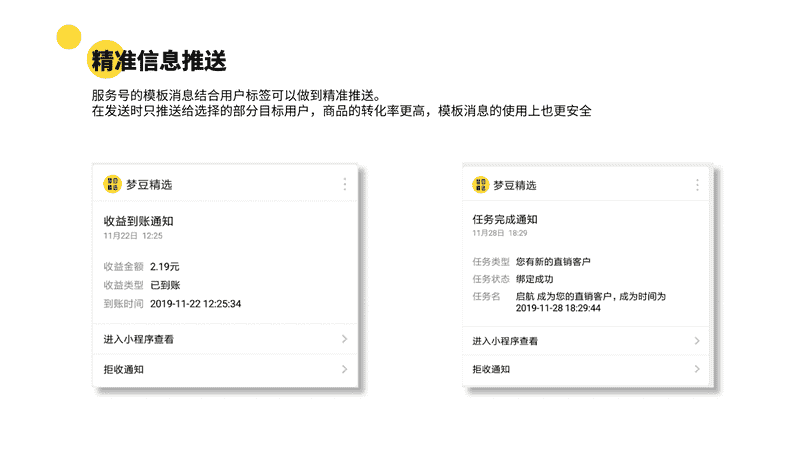The width and height of the screenshot is (800, 450).
Task: Open 进入小程序查看 in 任务完成通知 card
Action: [x=586, y=341]
